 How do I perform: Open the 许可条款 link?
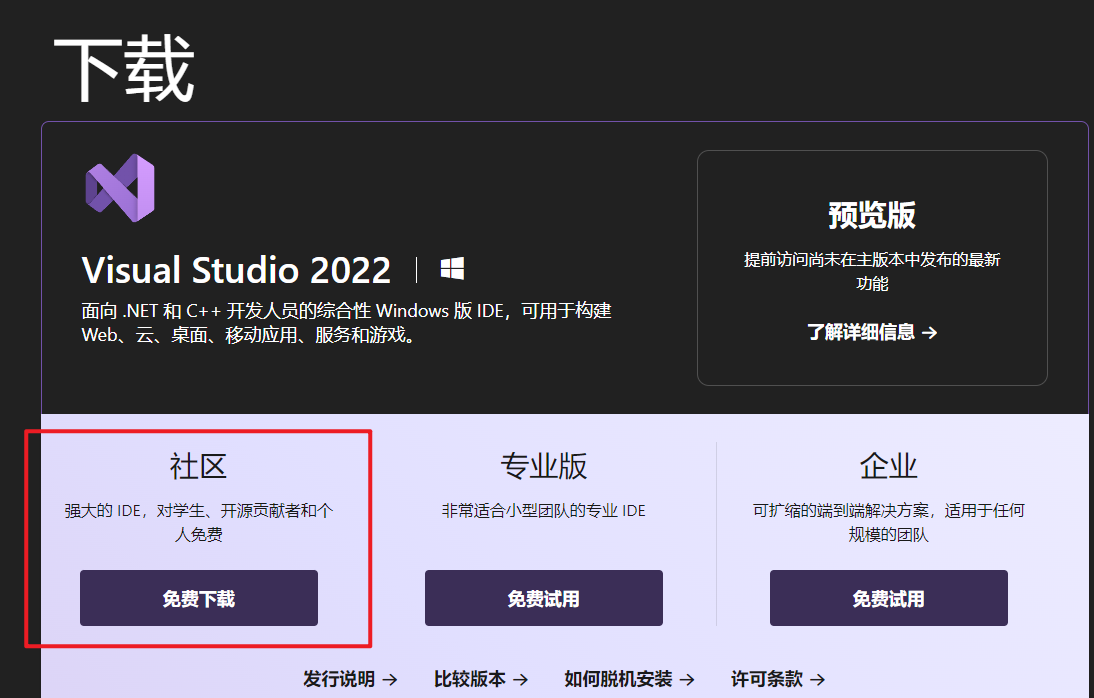778,679
